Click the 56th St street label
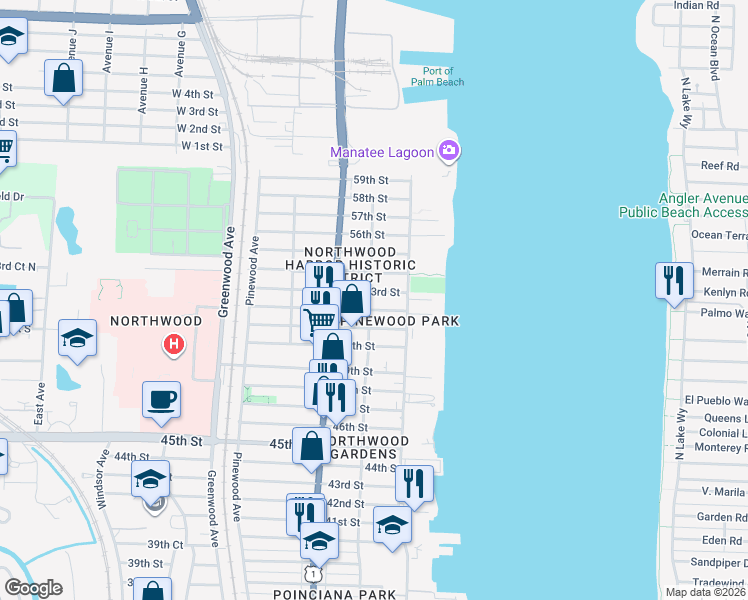The image size is (748, 600). (x=367, y=235)
